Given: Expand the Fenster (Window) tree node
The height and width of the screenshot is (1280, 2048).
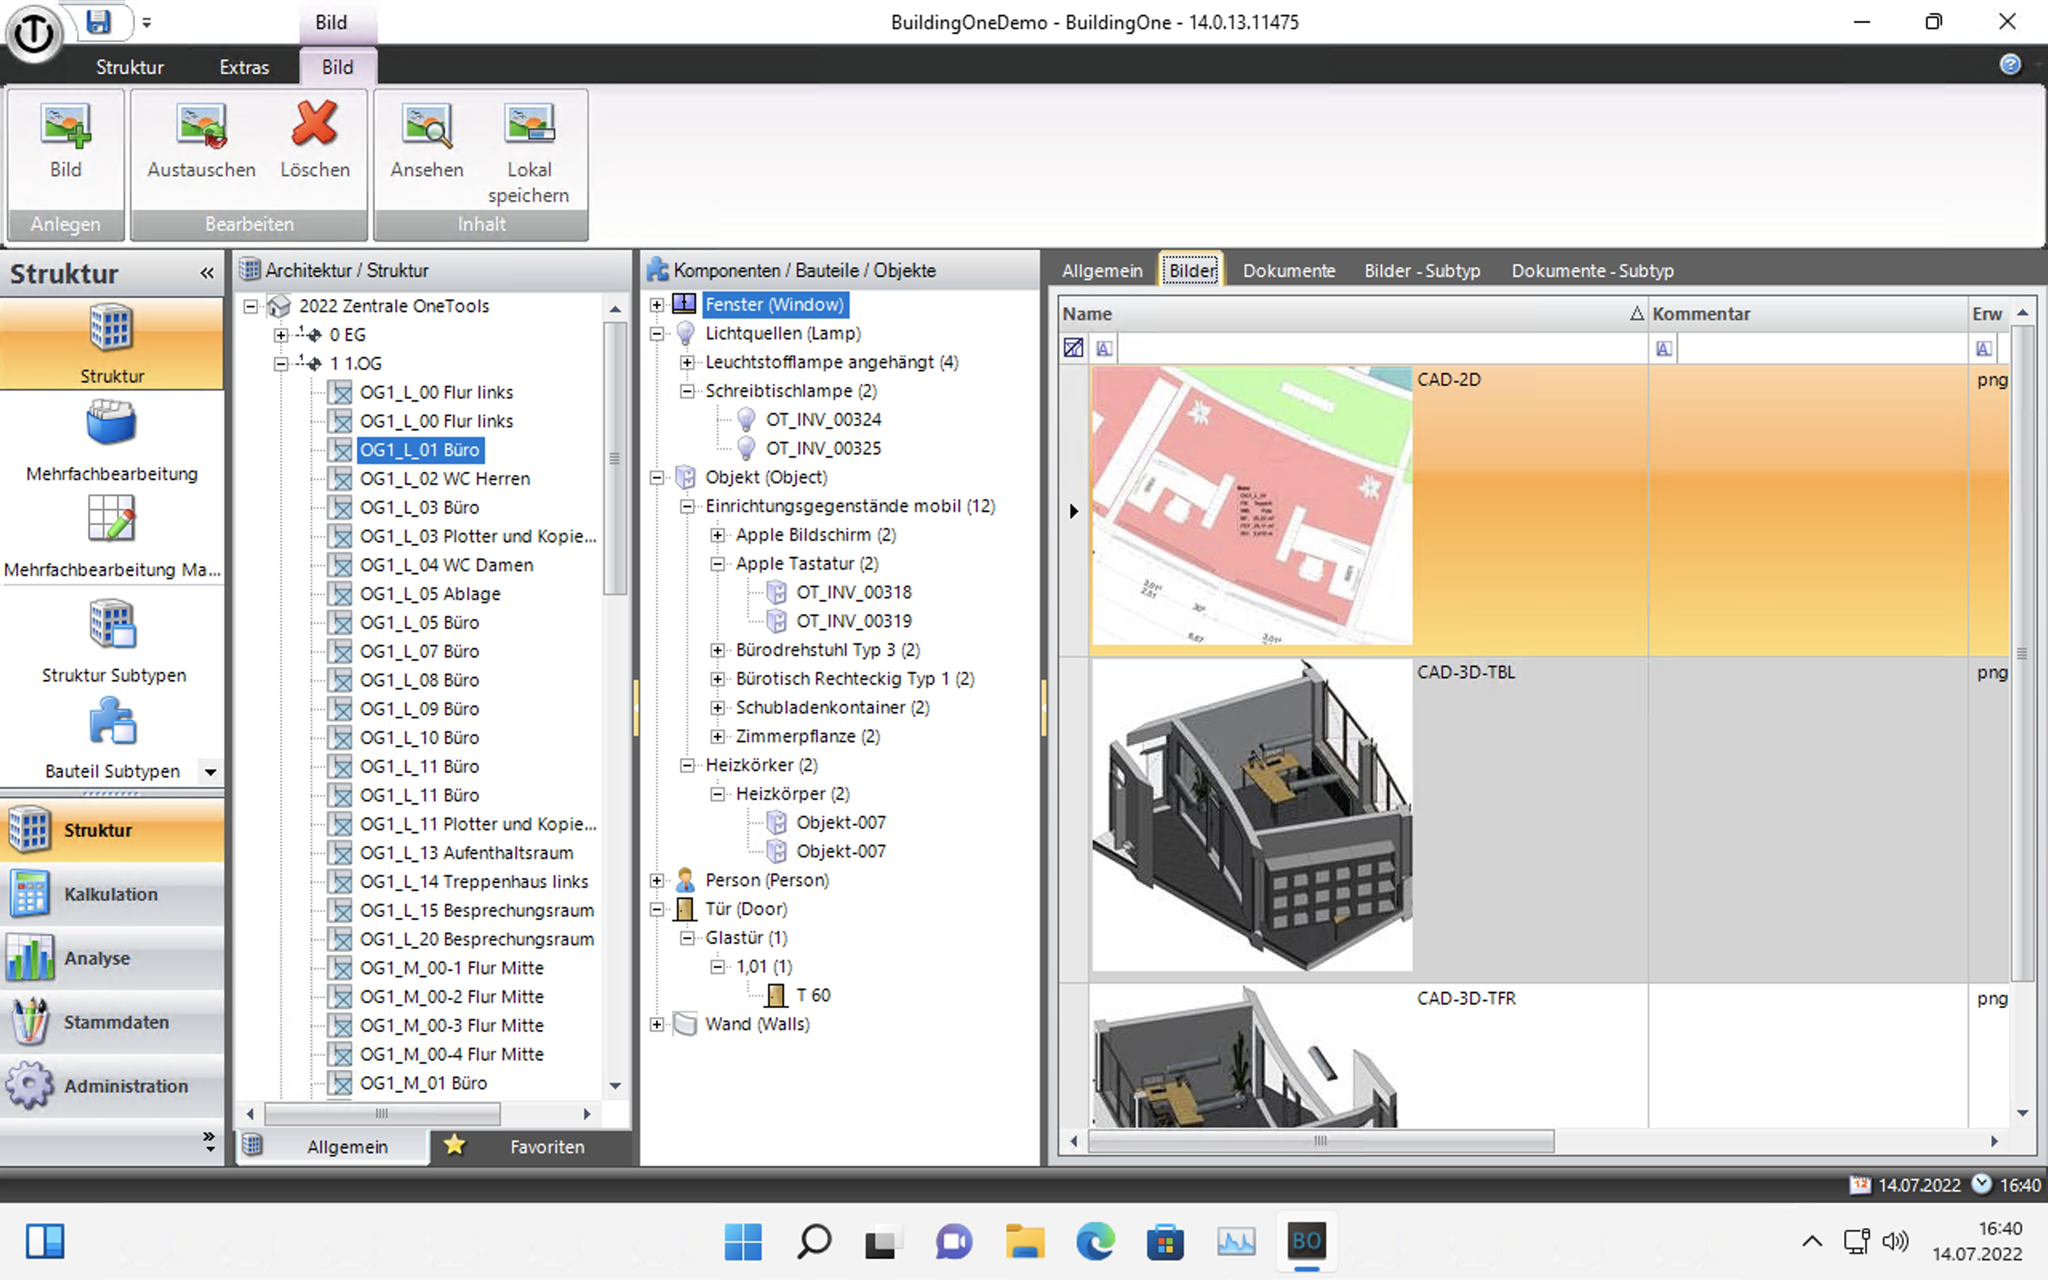Looking at the screenshot, I should click(x=657, y=305).
